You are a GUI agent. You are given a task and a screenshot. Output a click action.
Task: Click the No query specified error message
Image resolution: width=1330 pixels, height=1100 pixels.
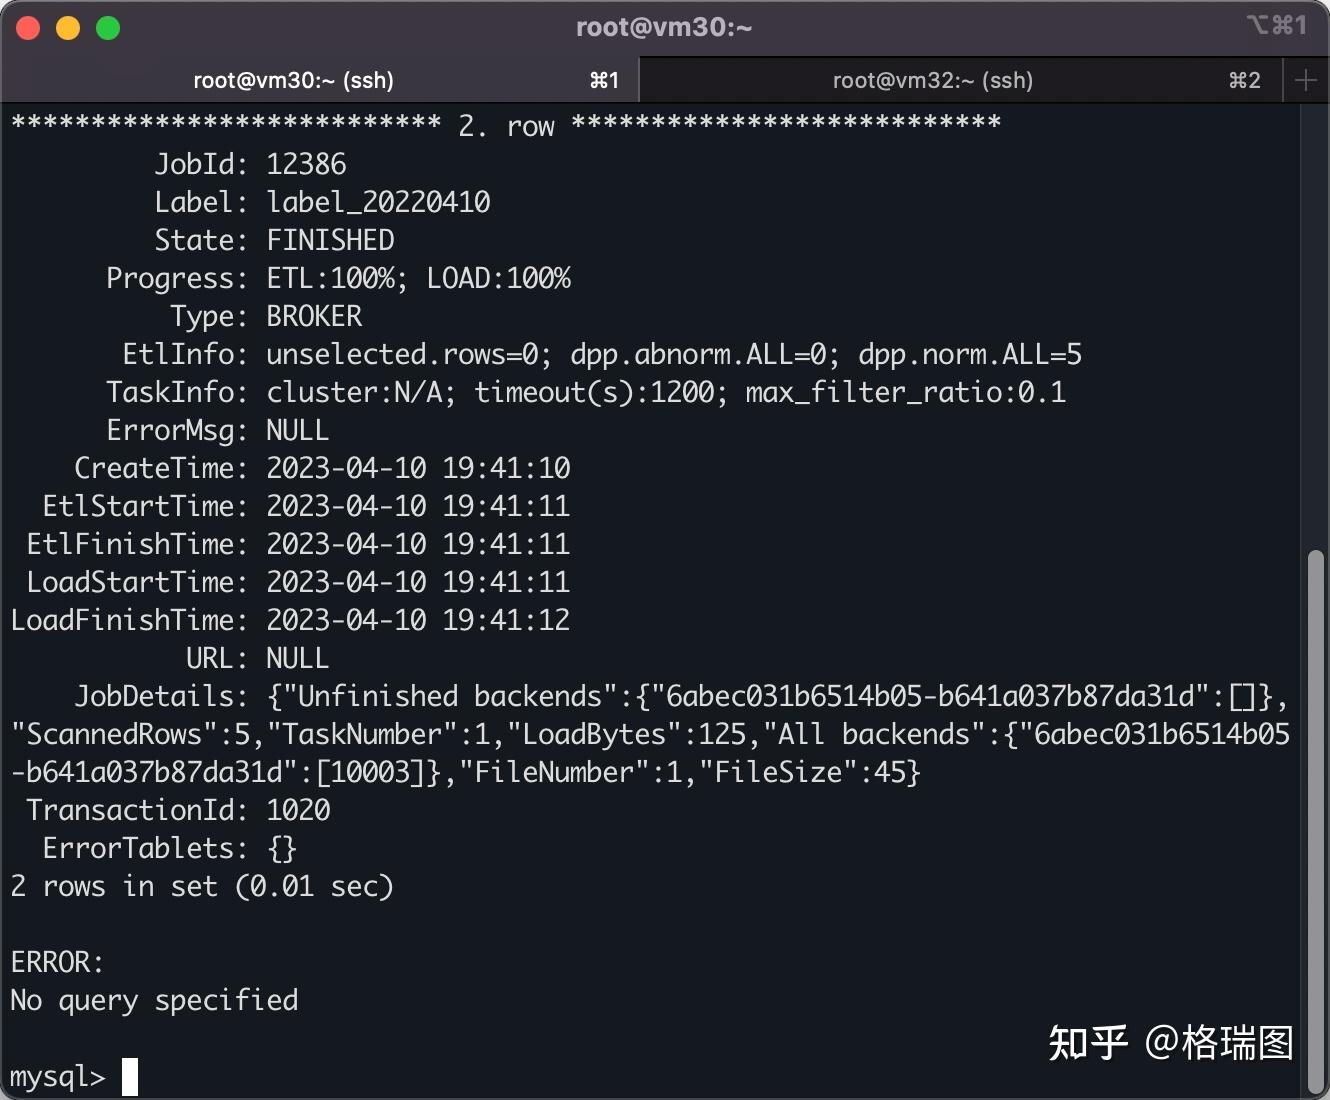(153, 1000)
